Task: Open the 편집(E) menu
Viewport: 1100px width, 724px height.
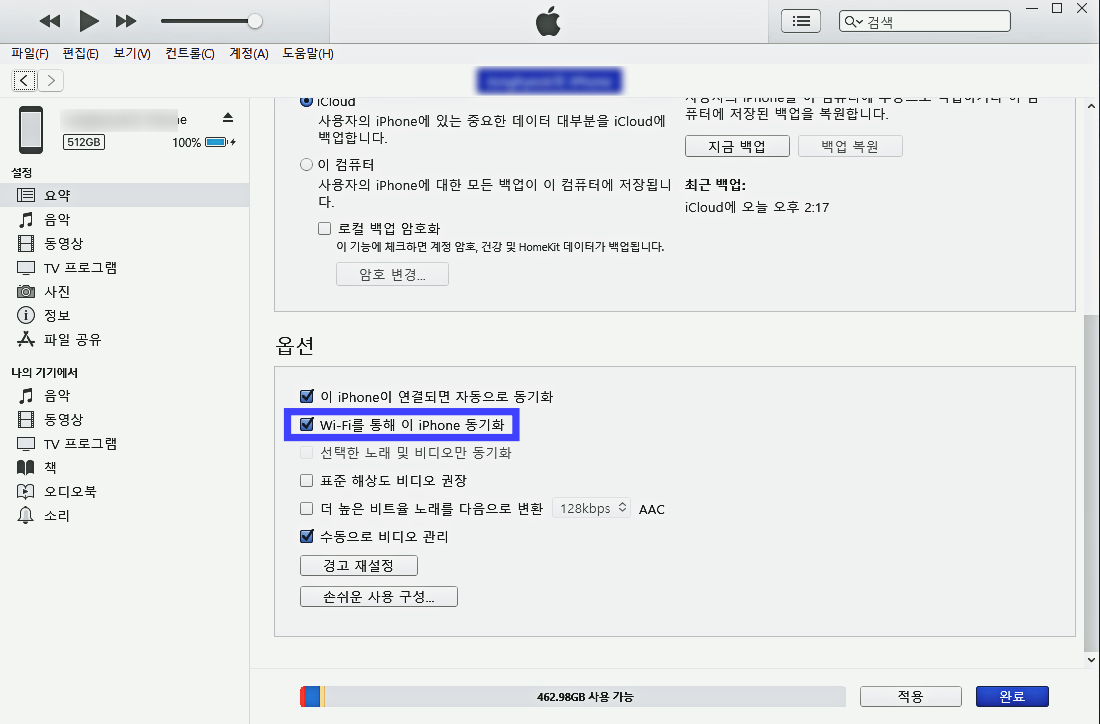Action: point(81,53)
